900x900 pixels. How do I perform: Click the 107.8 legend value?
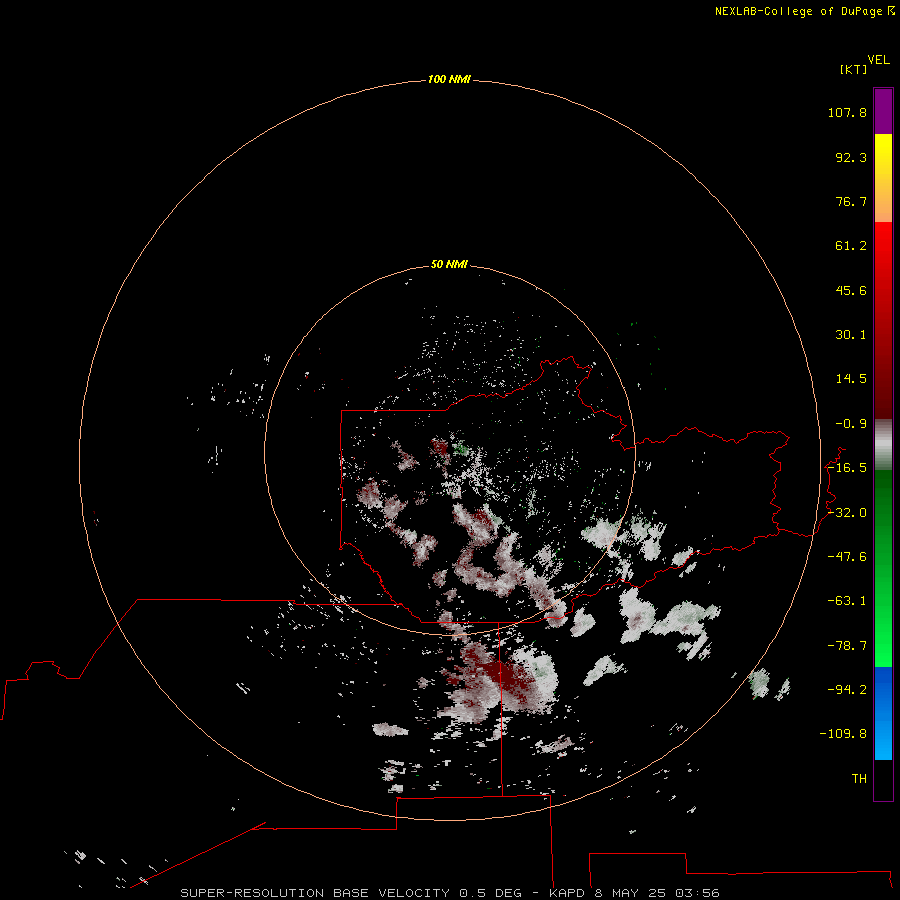coord(847,112)
